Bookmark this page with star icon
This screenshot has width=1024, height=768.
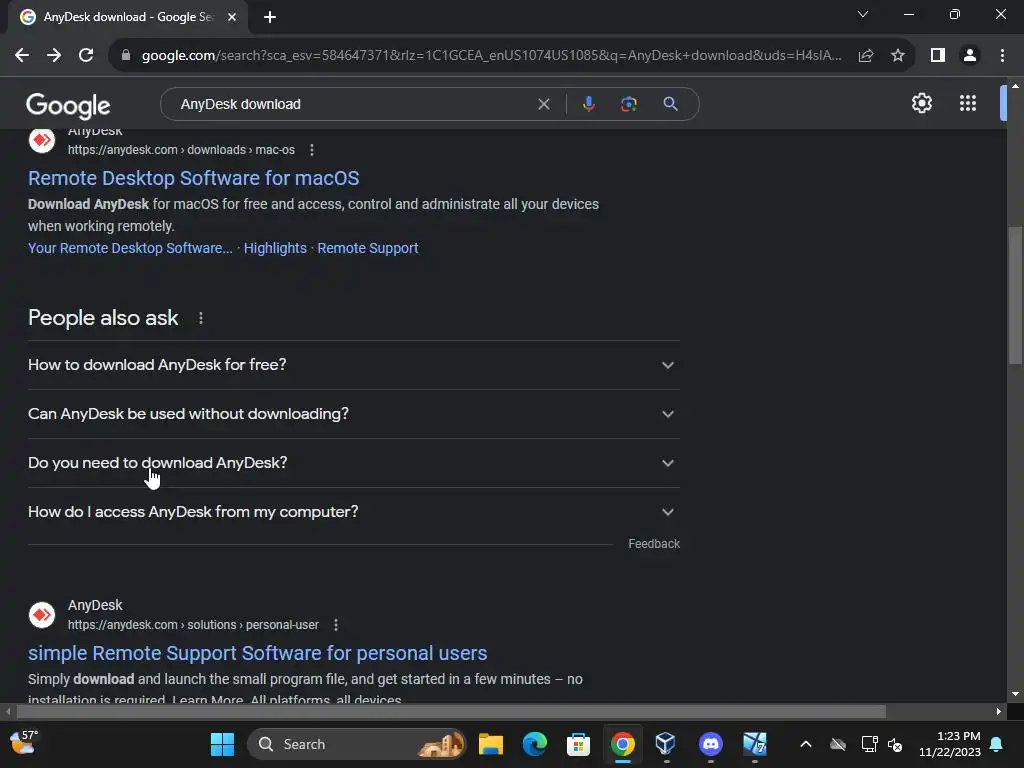coord(898,56)
